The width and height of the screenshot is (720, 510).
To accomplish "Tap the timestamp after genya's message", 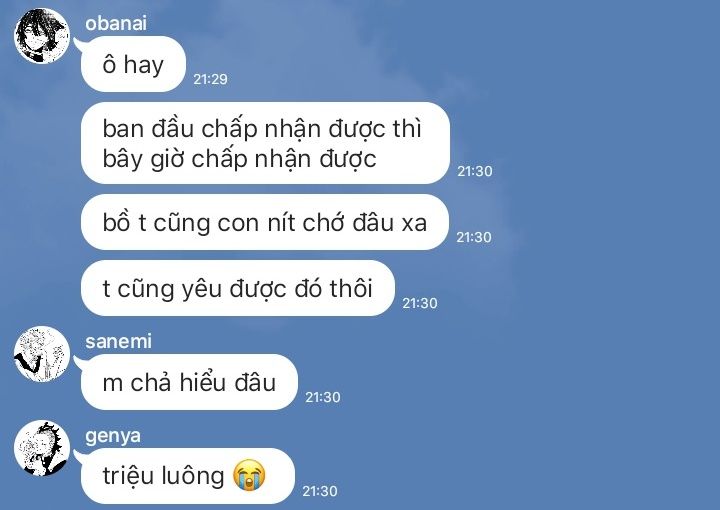I will click(x=320, y=491).
